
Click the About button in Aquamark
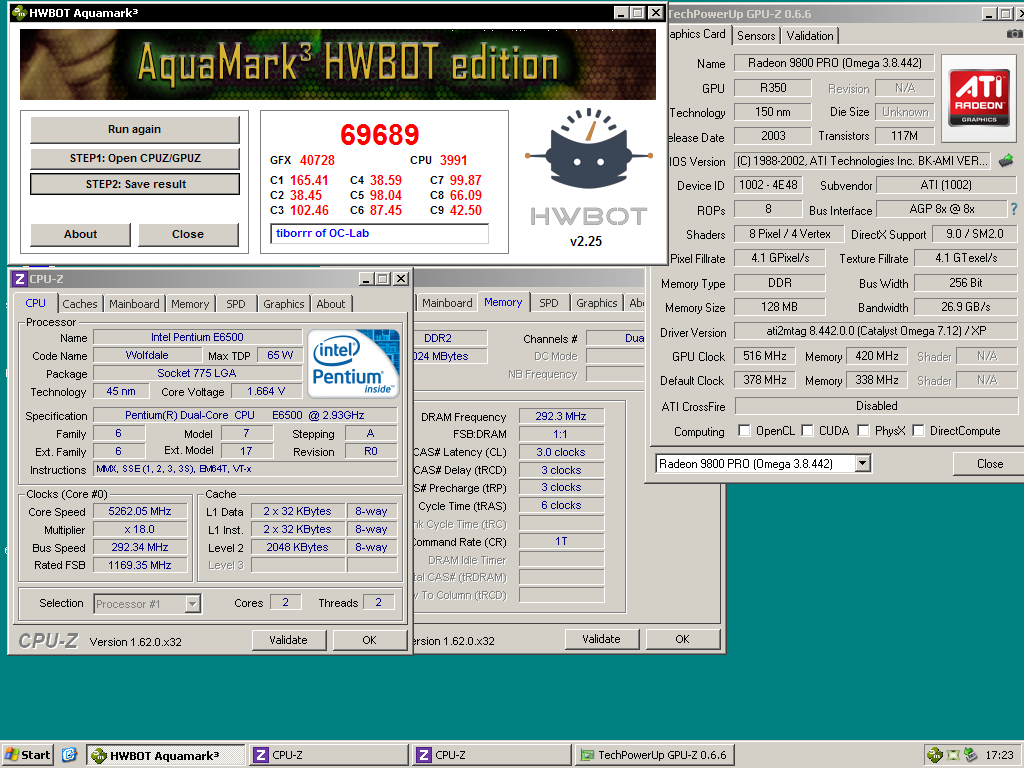80,234
